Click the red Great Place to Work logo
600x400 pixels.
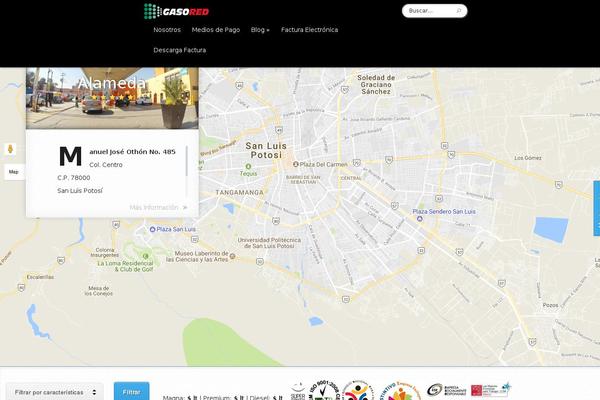490,390
